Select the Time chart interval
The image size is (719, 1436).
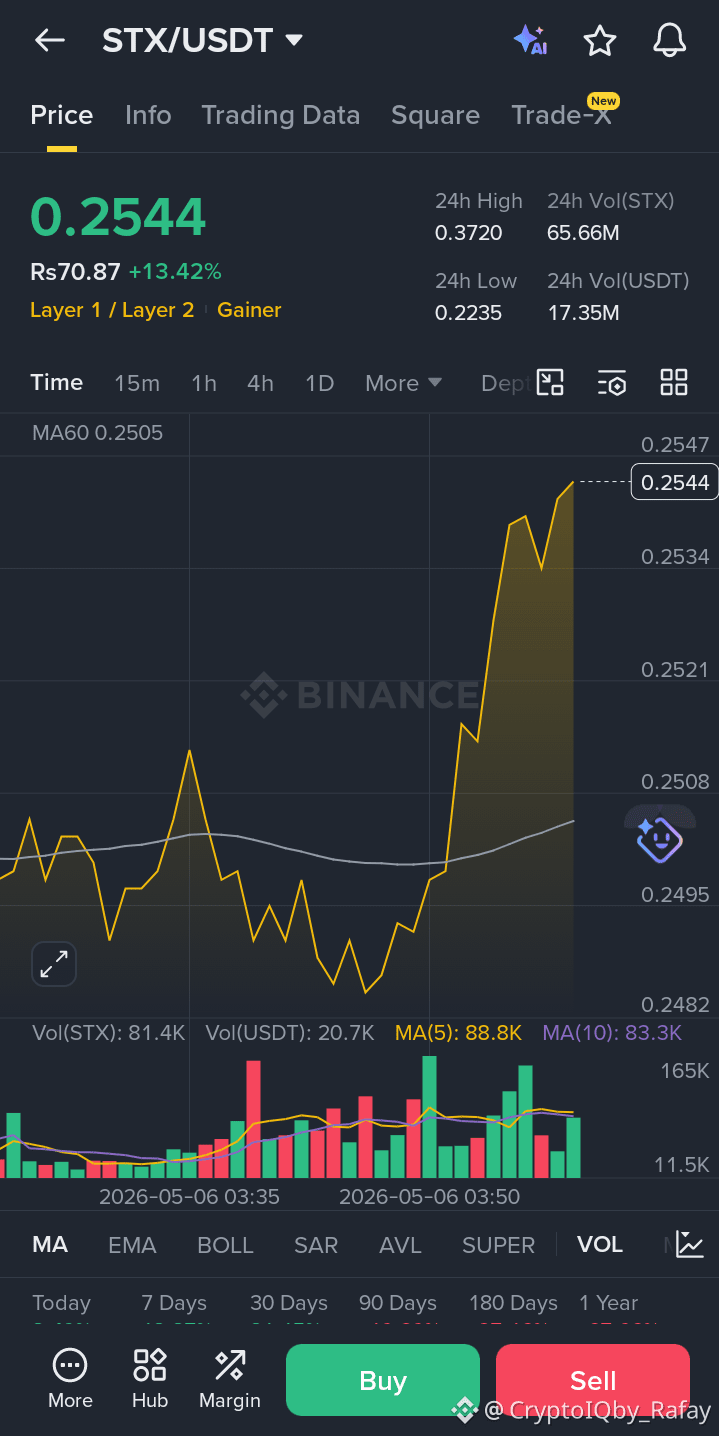[57, 382]
